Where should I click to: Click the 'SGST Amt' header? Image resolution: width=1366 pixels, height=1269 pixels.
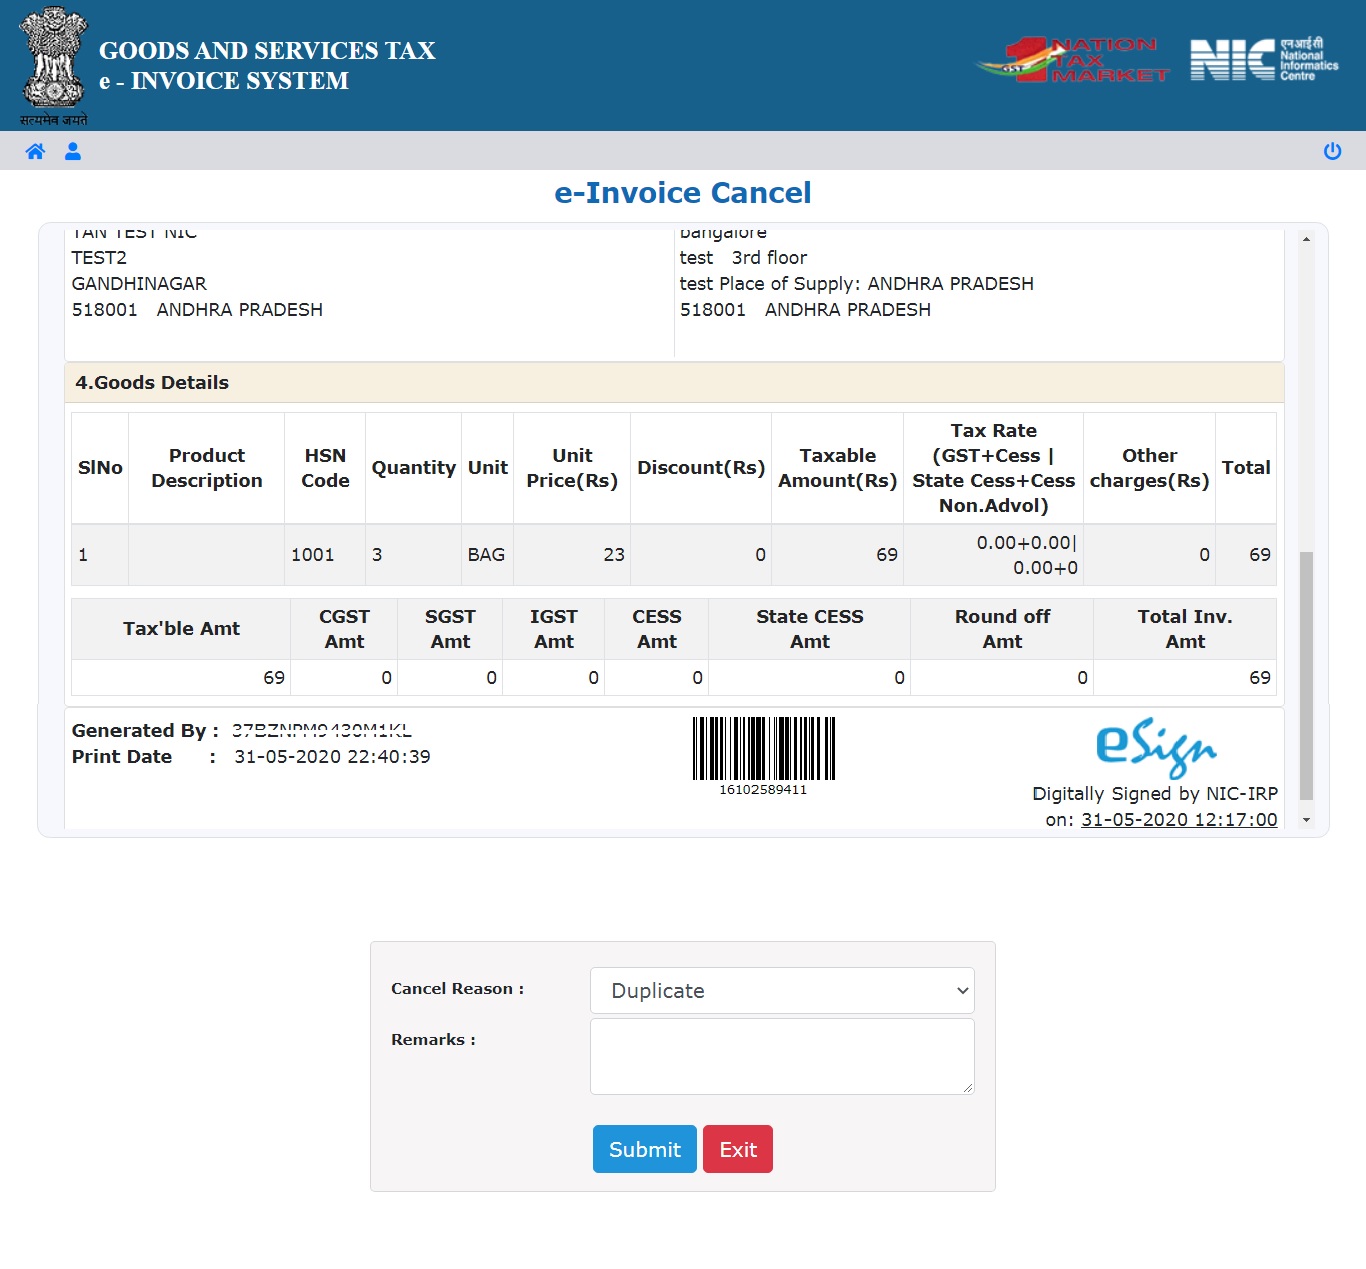(450, 629)
